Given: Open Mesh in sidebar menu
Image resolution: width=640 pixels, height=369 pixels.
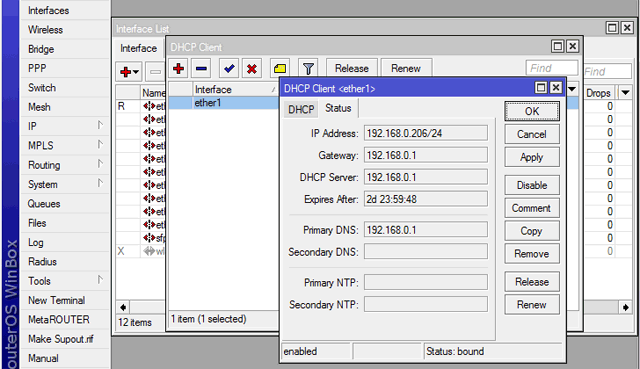Looking at the screenshot, I should [x=39, y=107].
